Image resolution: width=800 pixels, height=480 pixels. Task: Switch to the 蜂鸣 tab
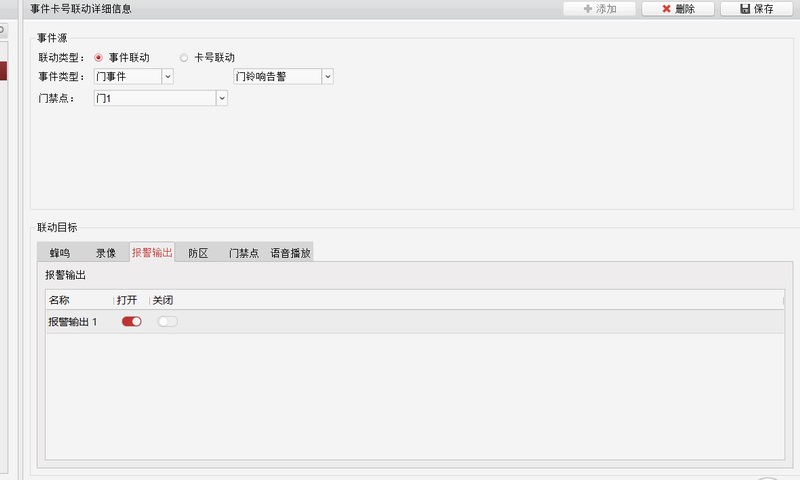[60, 253]
